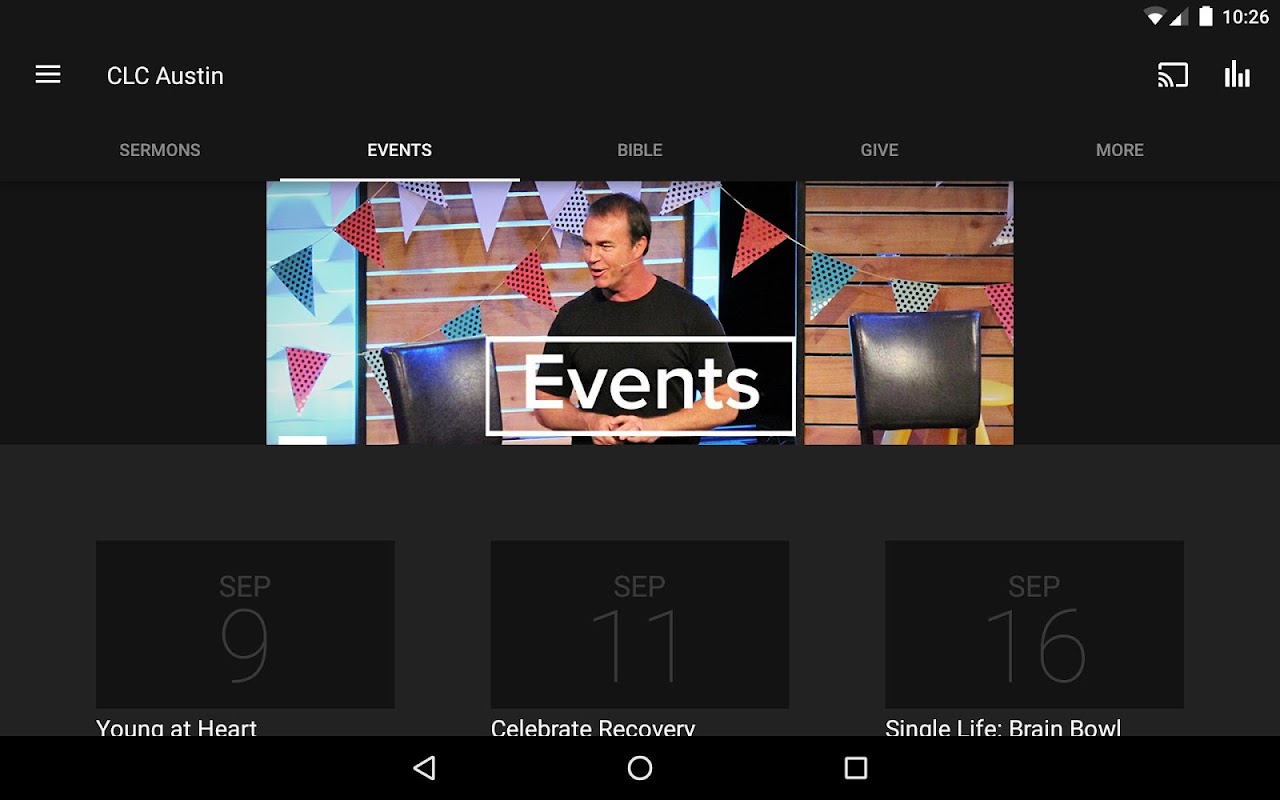Tap the cellular signal icon
The image size is (1280, 800).
point(1178,17)
